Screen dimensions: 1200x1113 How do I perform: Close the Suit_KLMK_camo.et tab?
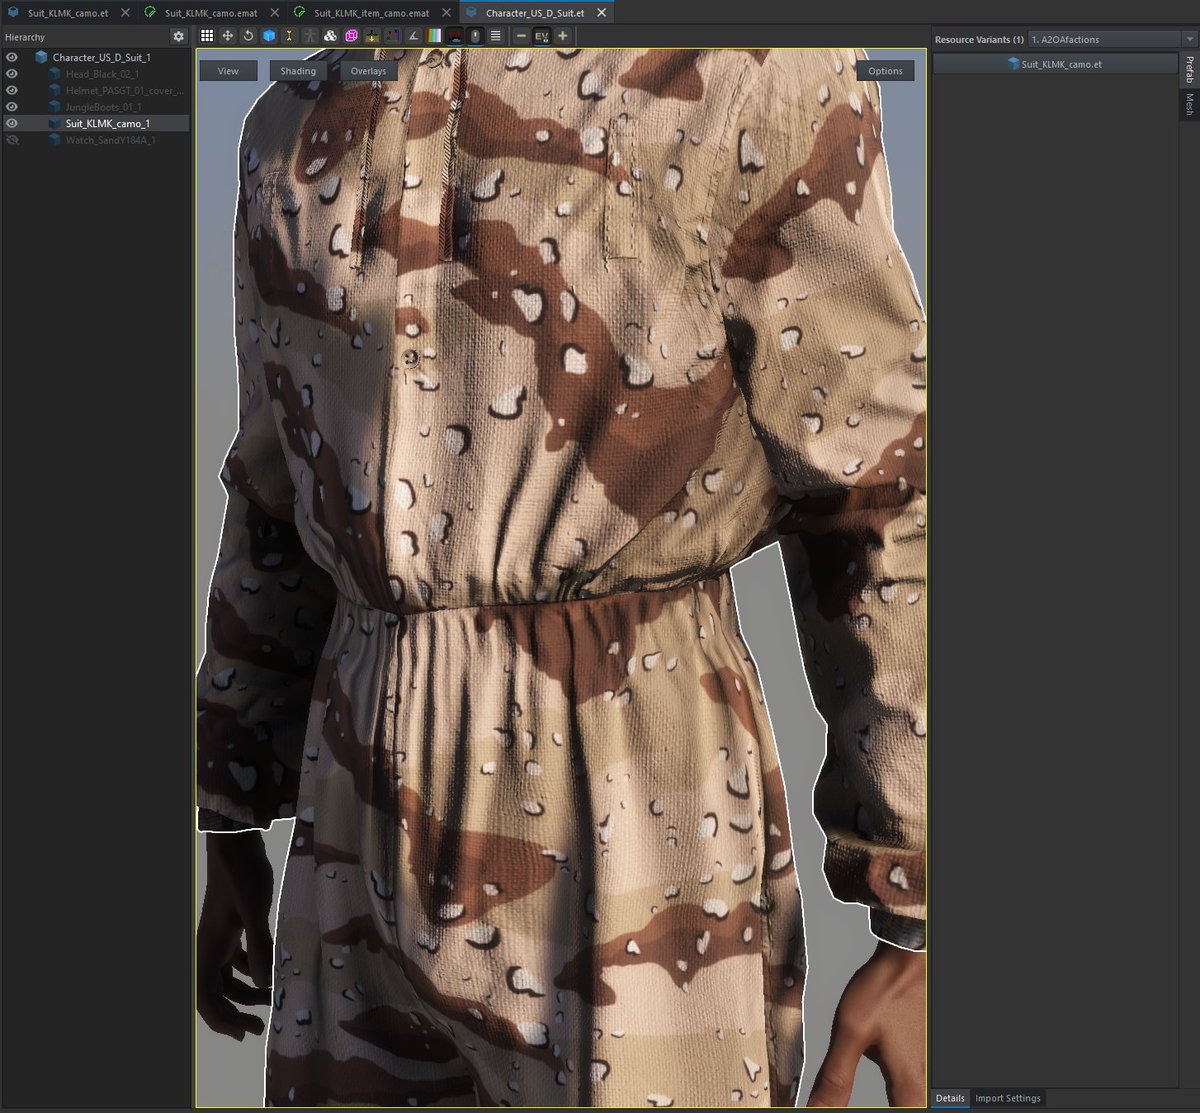tap(123, 13)
